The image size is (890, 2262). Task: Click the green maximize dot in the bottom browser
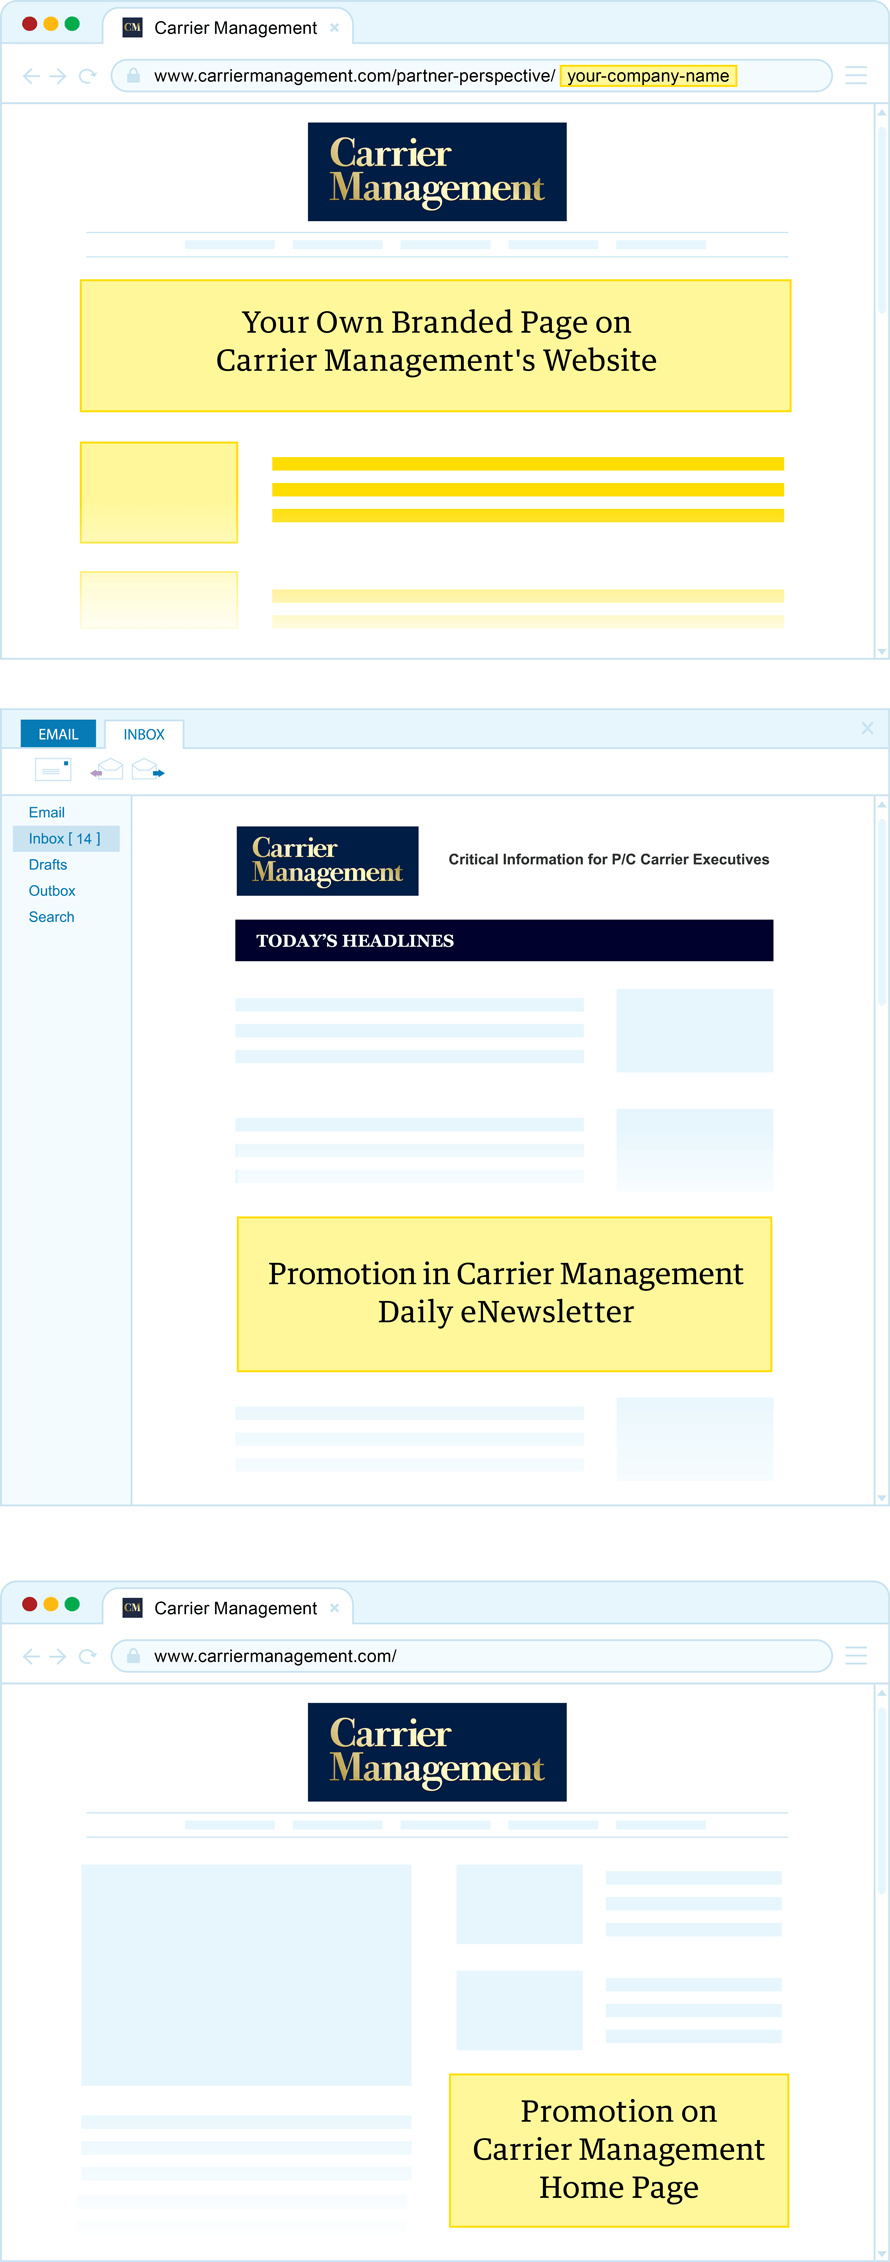pos(72,1604)
